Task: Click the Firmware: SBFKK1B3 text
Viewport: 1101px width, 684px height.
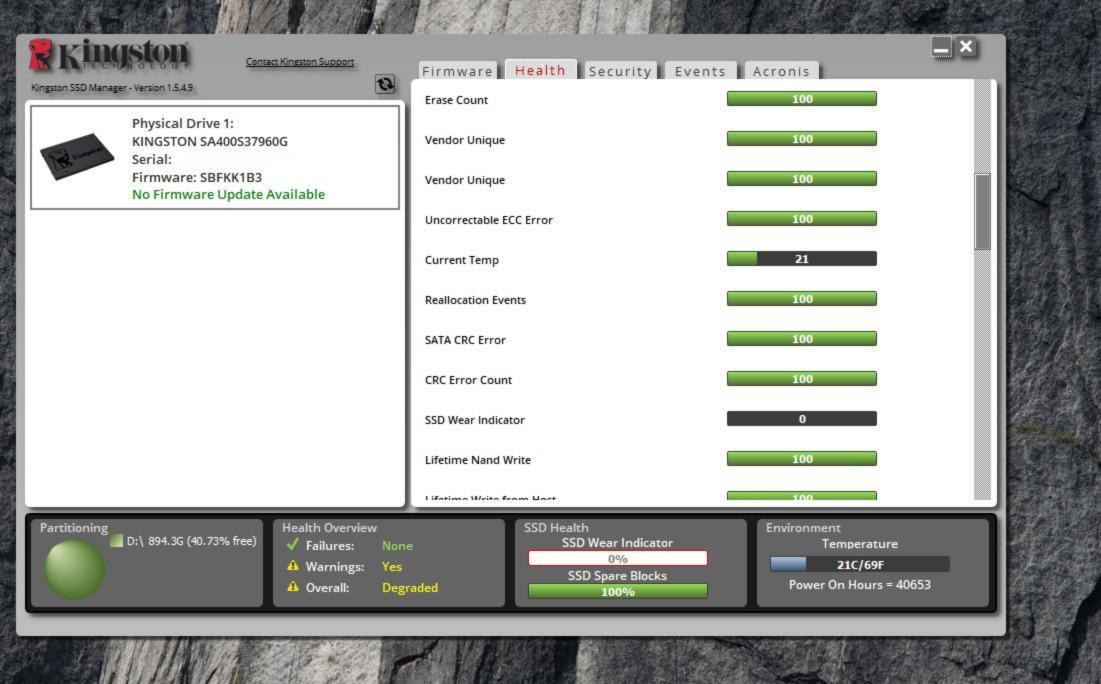Action: click(197, 178)
